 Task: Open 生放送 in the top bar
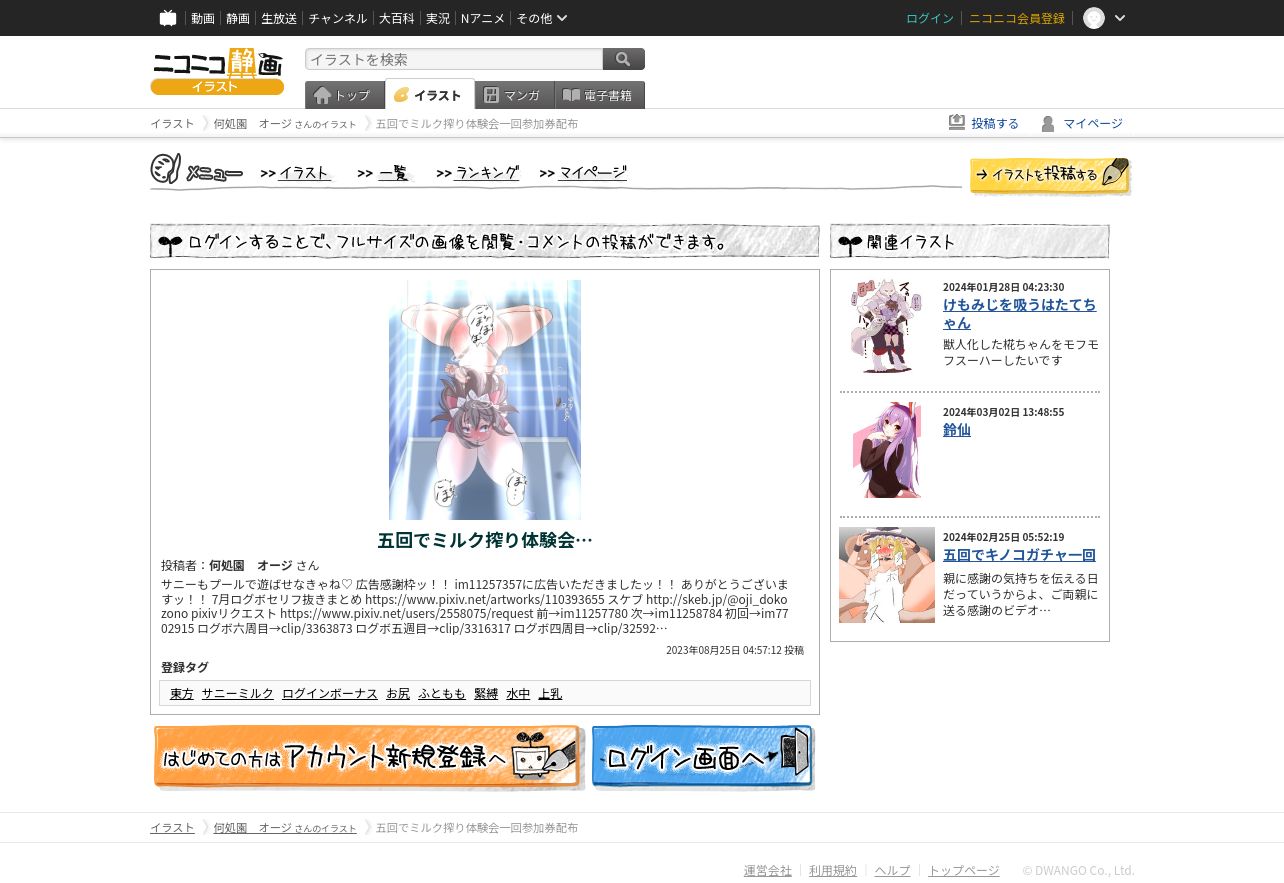pyautogui.click(x=279, y=18)
